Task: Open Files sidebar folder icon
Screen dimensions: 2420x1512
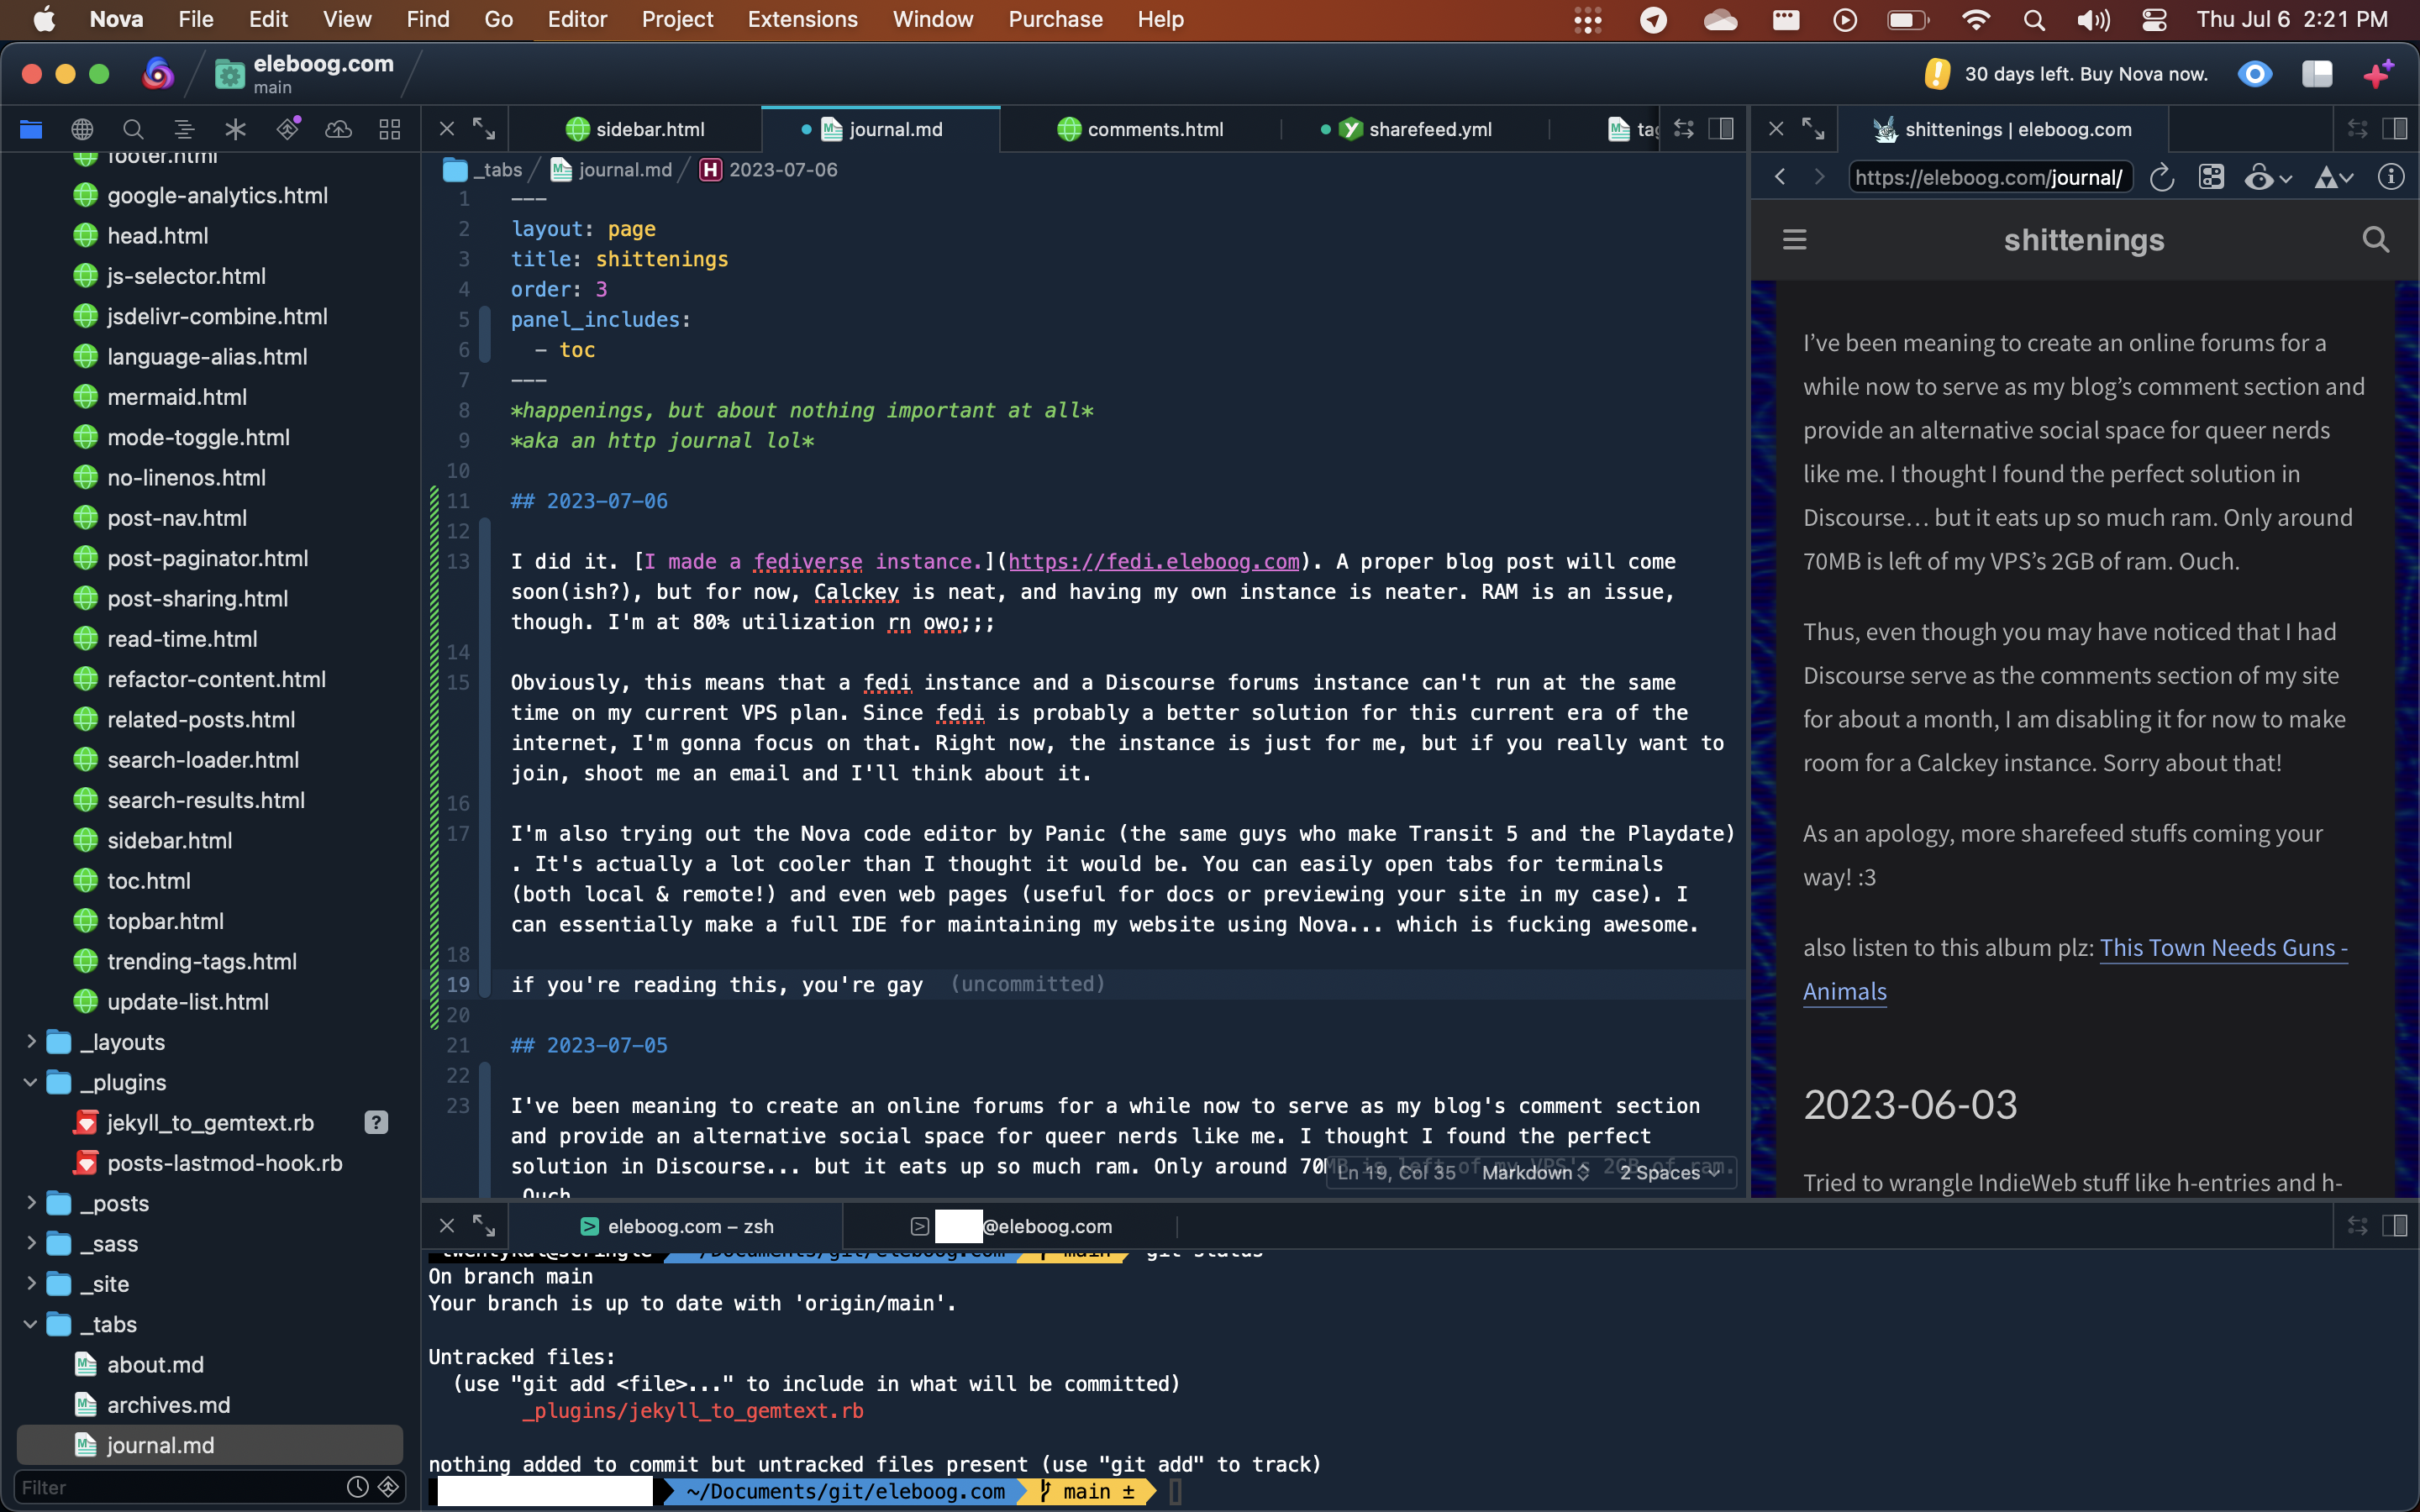Action: [31, 129]
